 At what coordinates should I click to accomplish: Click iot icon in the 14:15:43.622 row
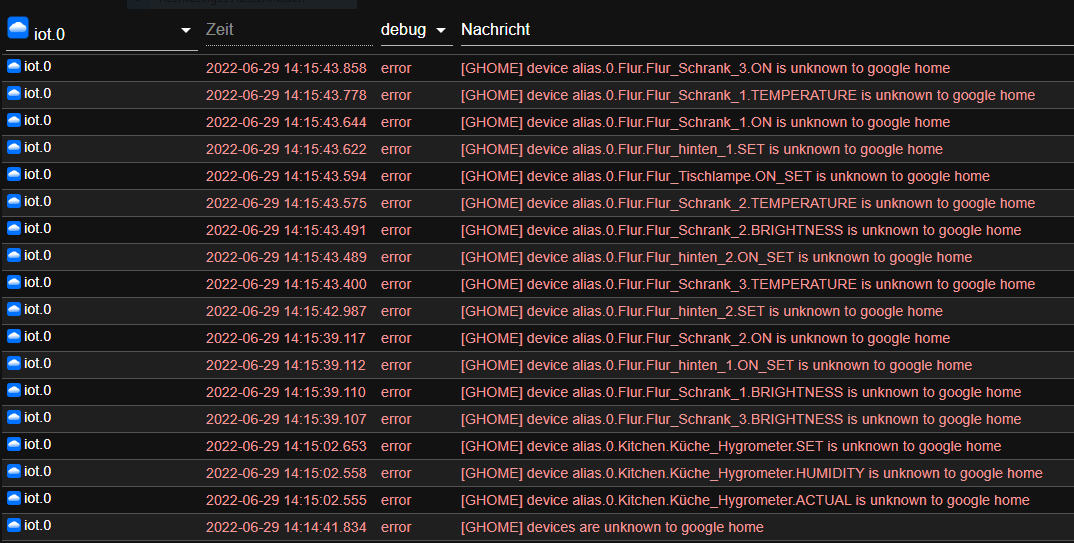click(x=14, y=147)
